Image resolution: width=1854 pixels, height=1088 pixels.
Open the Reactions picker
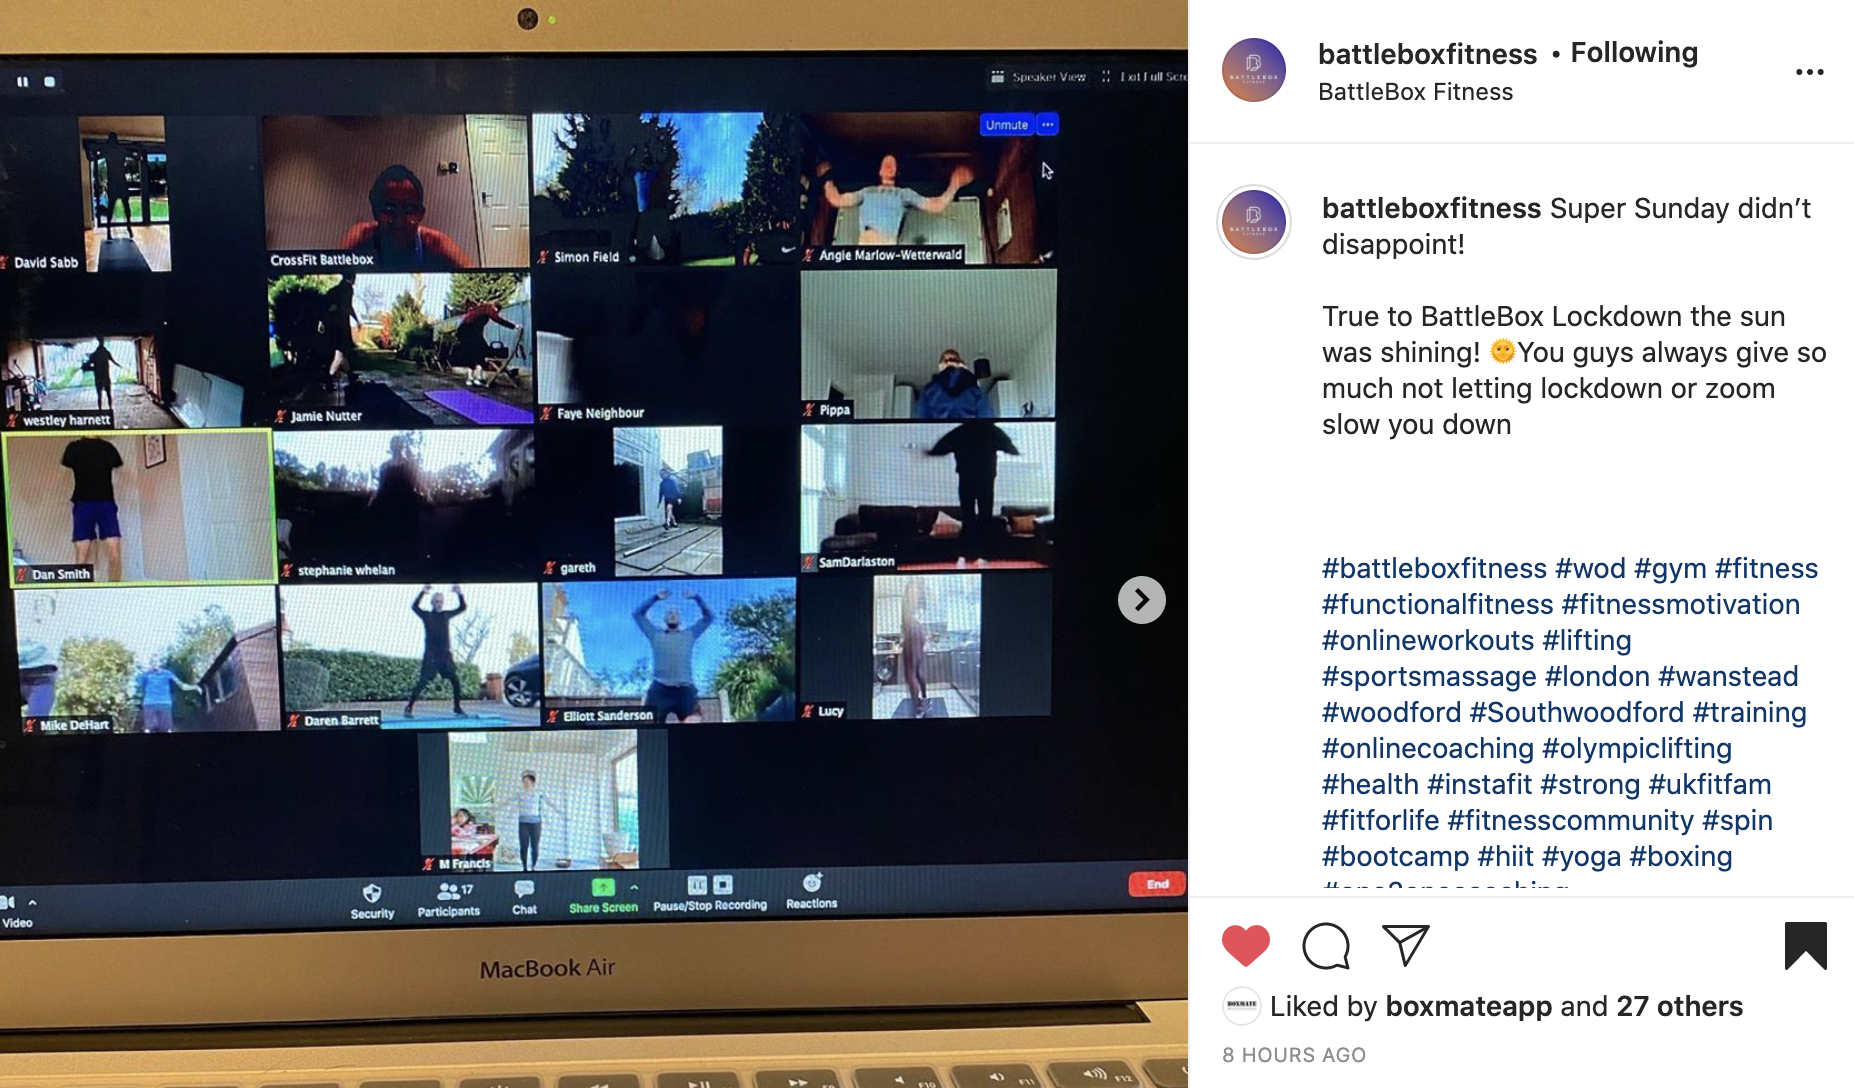point(812,884)
